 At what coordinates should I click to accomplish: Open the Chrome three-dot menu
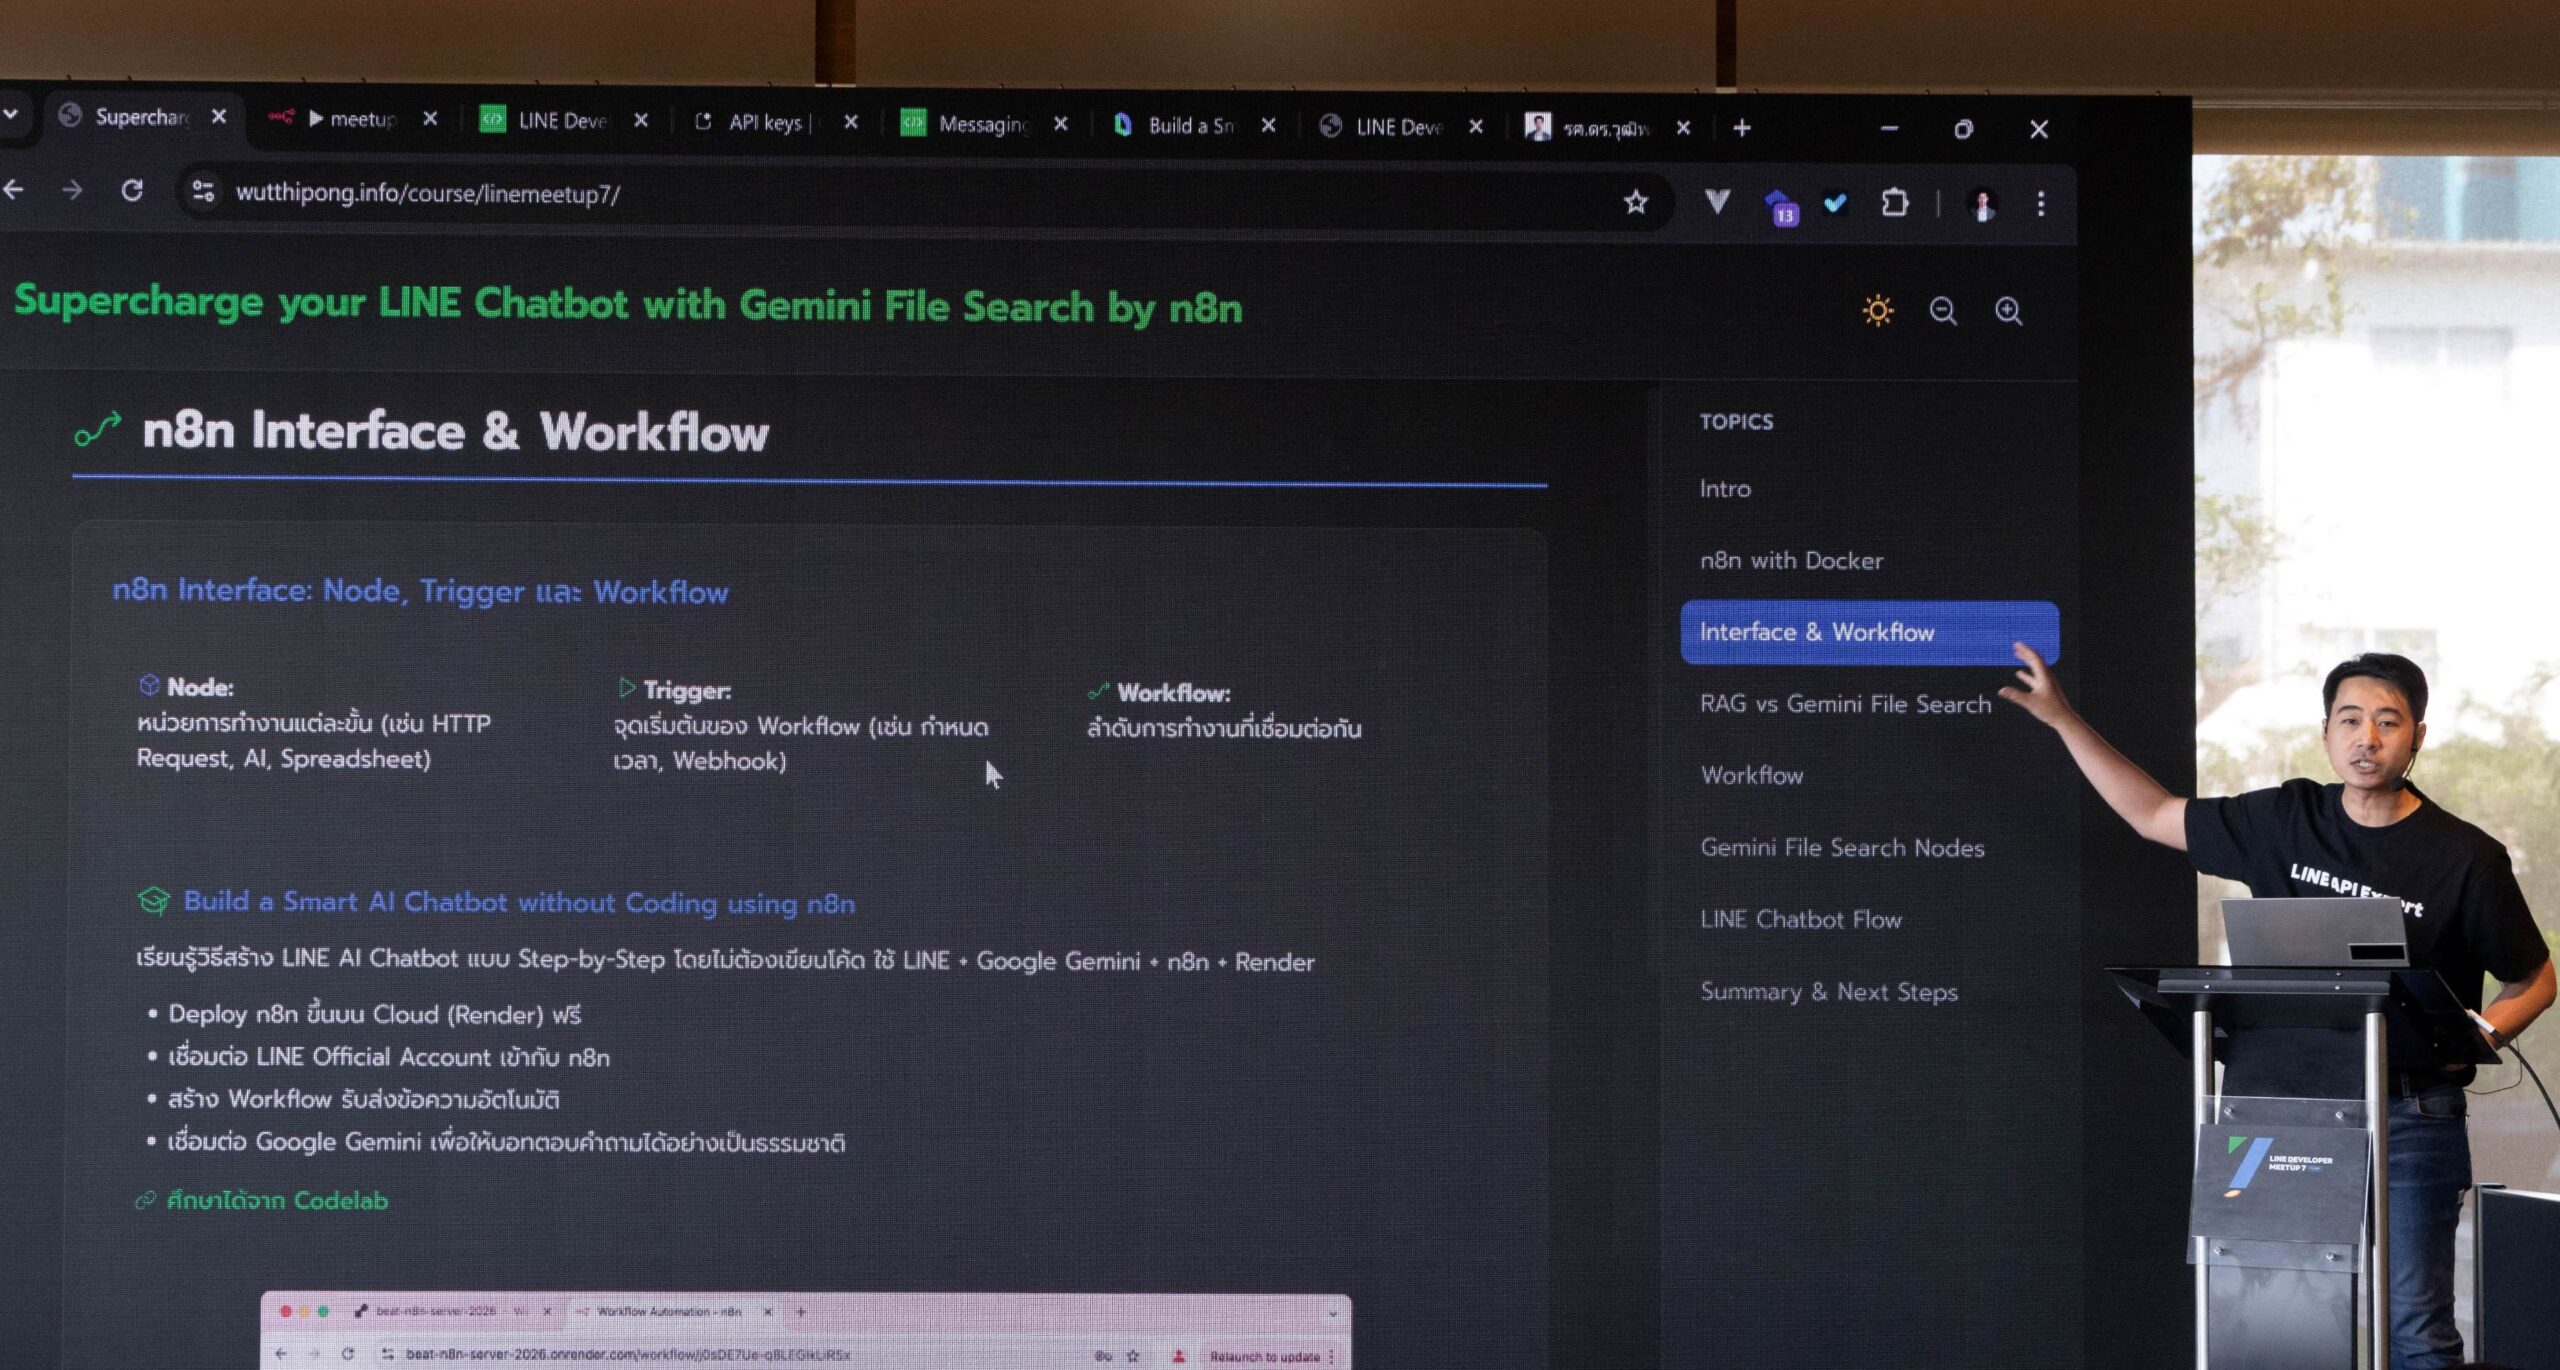(2041, 204)
